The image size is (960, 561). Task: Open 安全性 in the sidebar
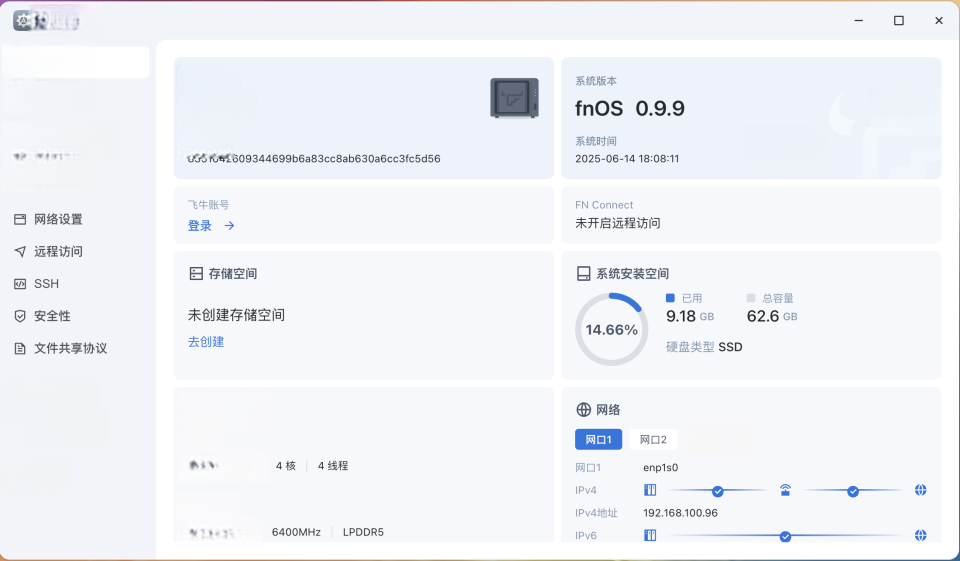[52, 316]
